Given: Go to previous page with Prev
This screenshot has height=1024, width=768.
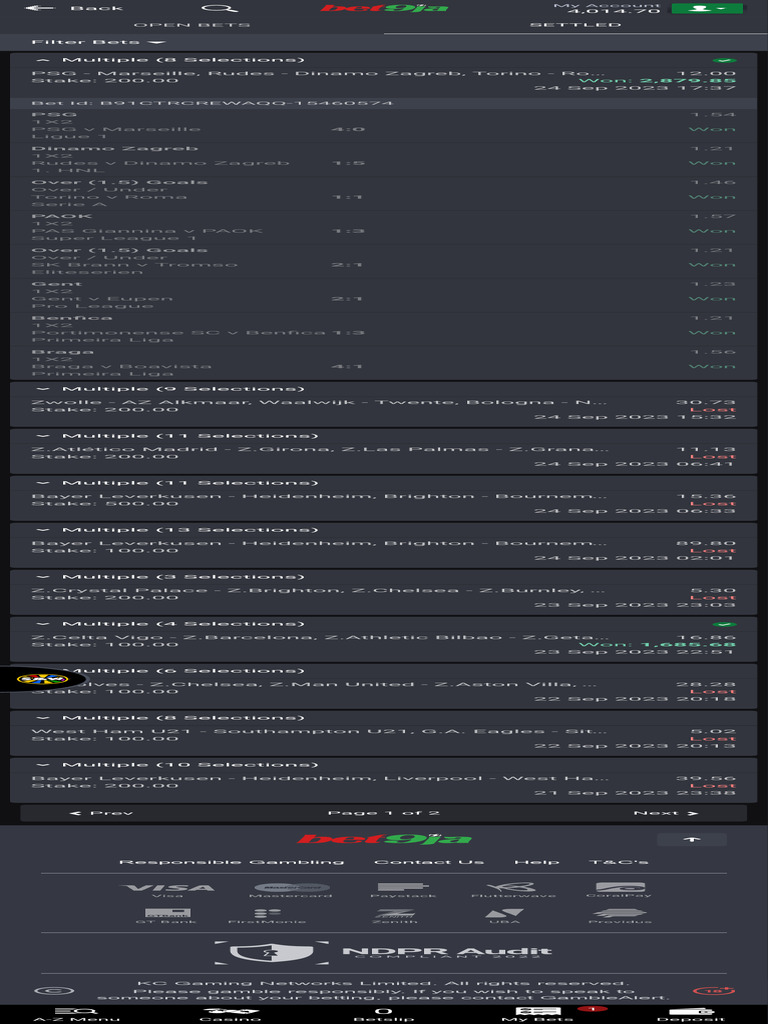Looking at the screenshot, I should point(101,813).
